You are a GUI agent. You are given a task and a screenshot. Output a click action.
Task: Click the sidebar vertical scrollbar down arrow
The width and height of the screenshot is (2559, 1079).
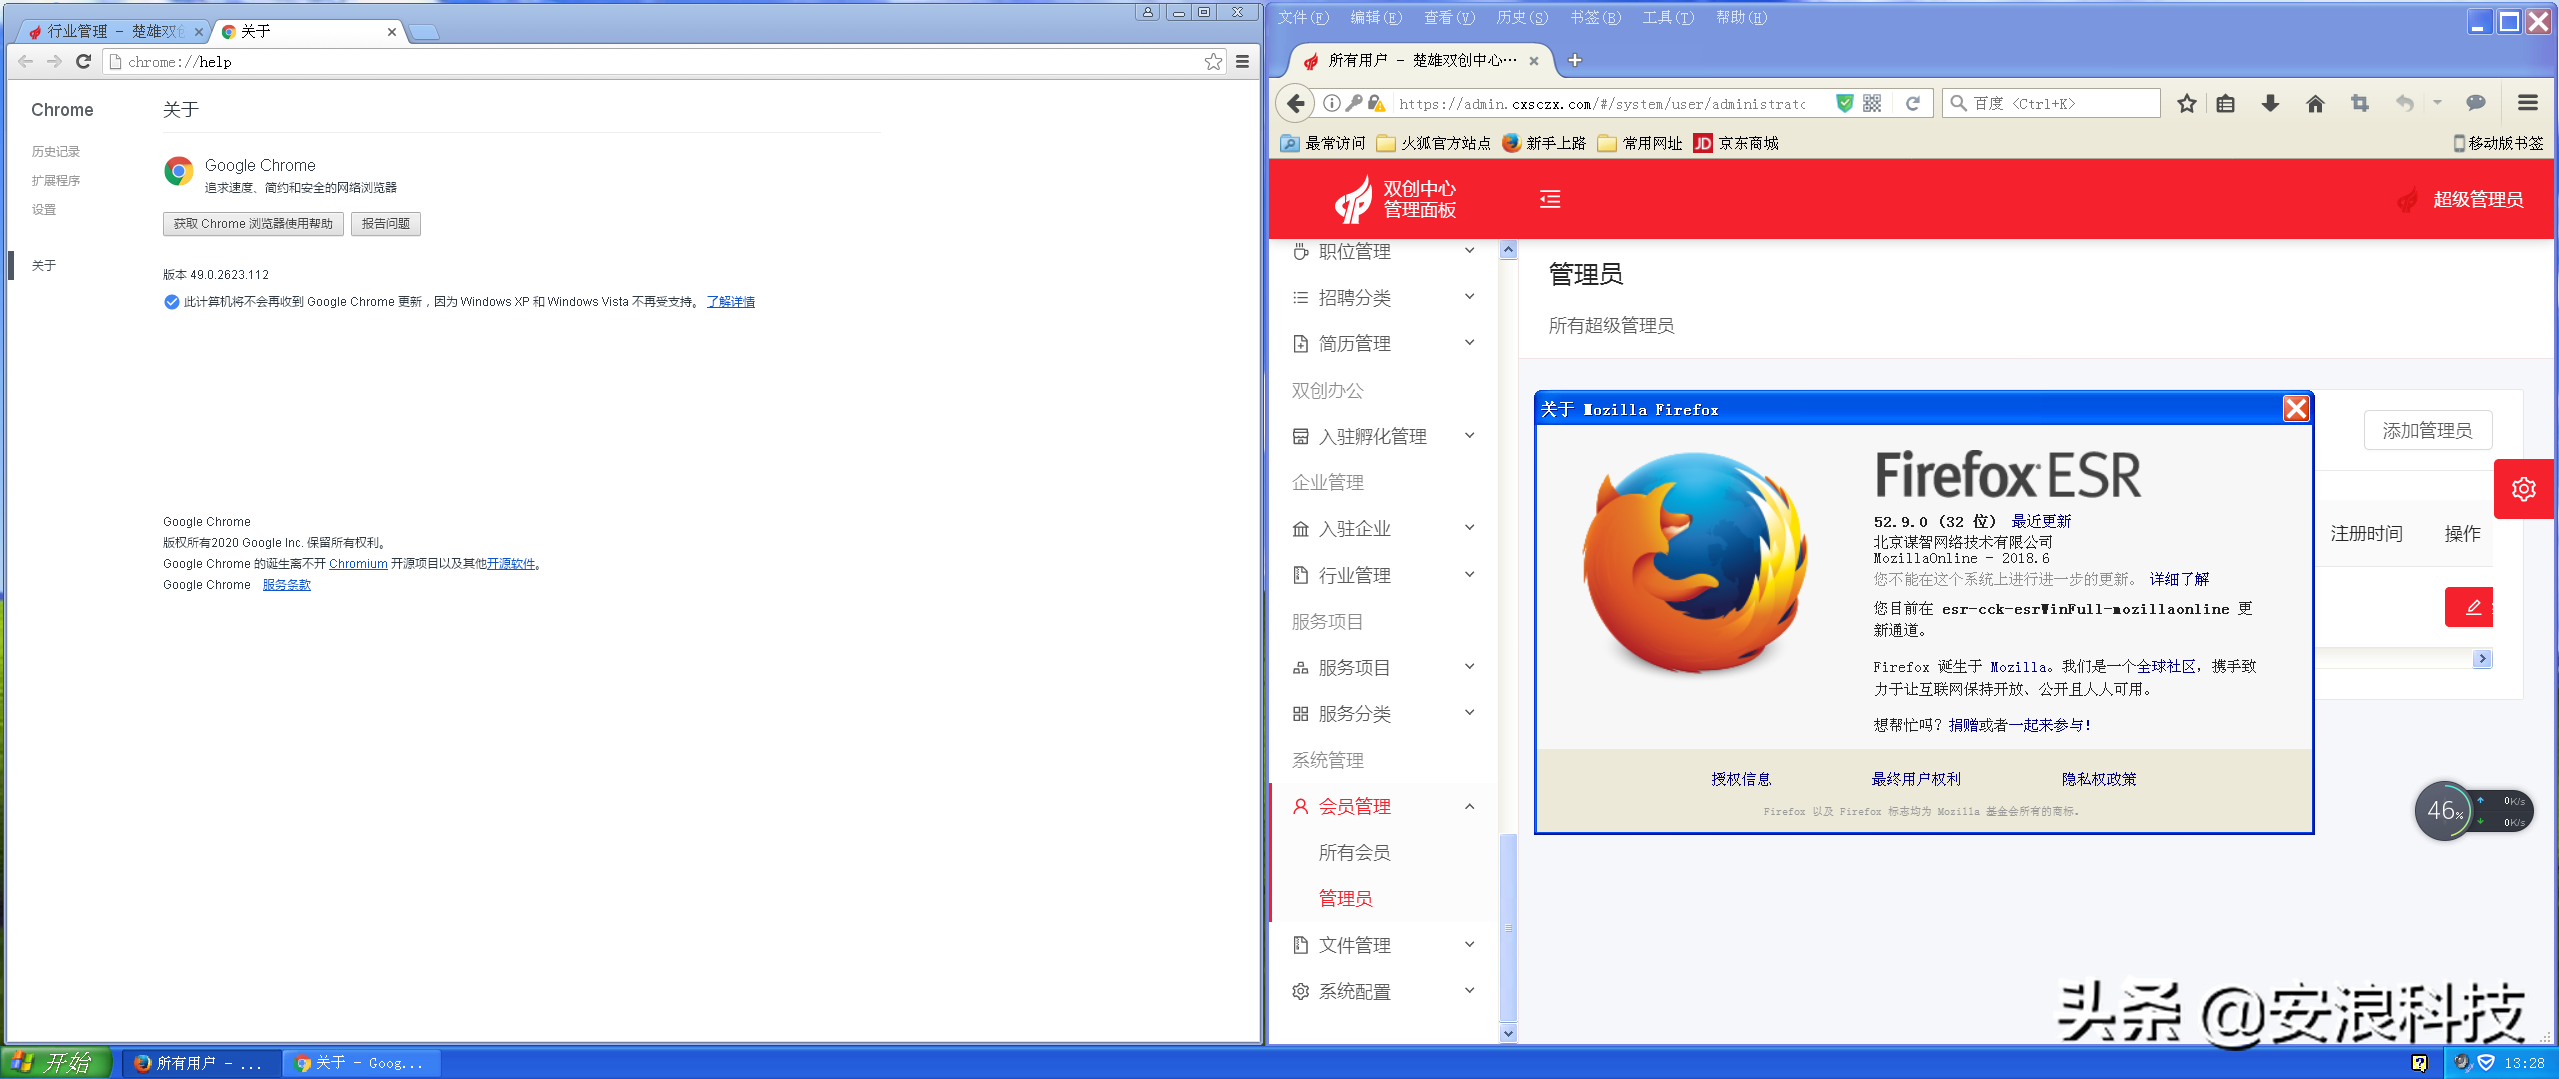(1508, 1034)
